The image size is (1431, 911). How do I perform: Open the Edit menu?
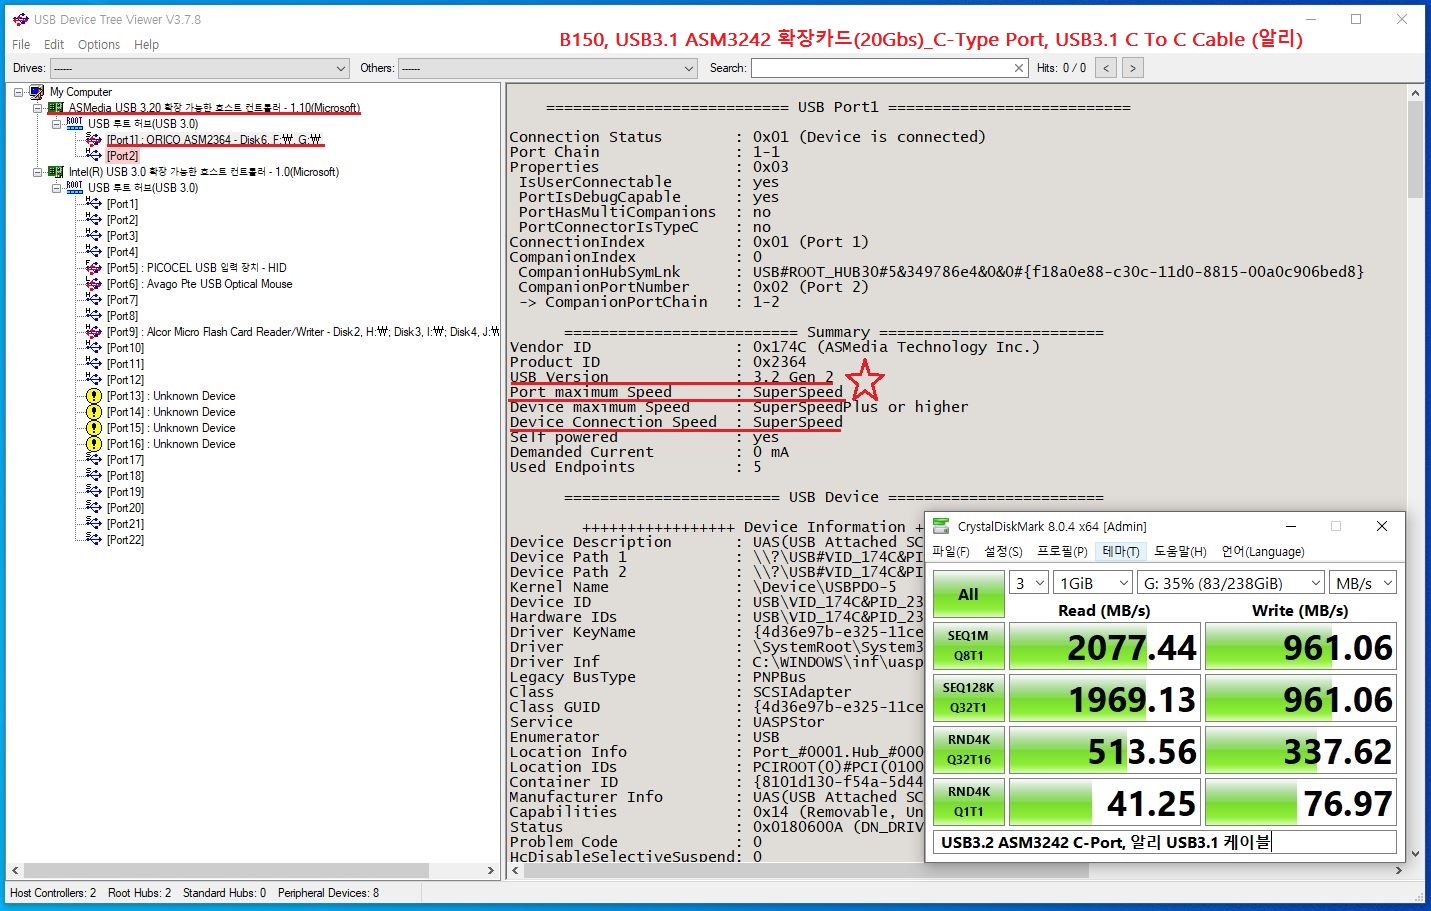point(54,45)
